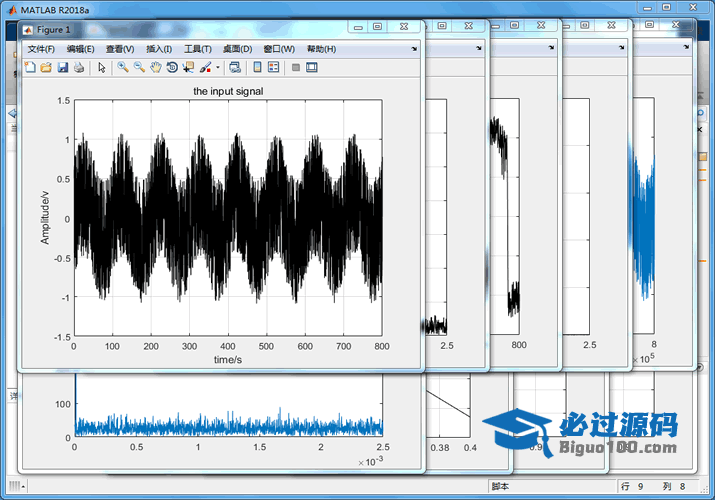Viewport: 715px width, 500px height.
Task: Insert Legend using toolbar icon
Action: pyautogui.click(x=274, y=67)
